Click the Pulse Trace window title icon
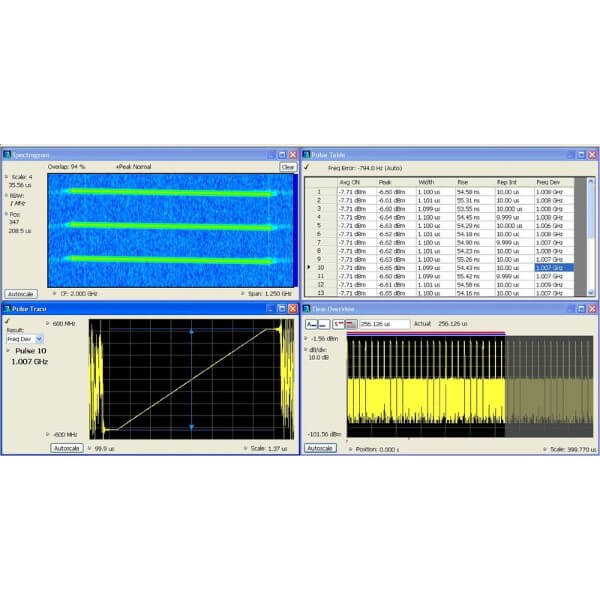The image size is (600, 600). (6, 309)
